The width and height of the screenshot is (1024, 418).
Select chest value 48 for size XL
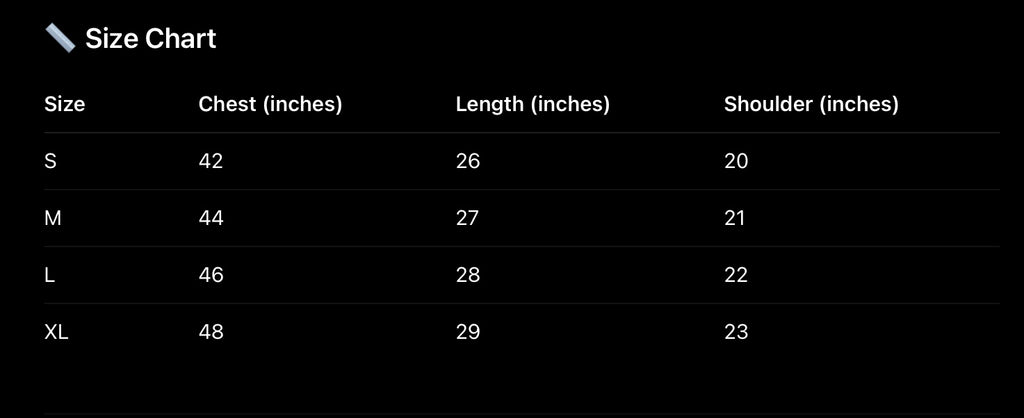(x=211, y=332)
